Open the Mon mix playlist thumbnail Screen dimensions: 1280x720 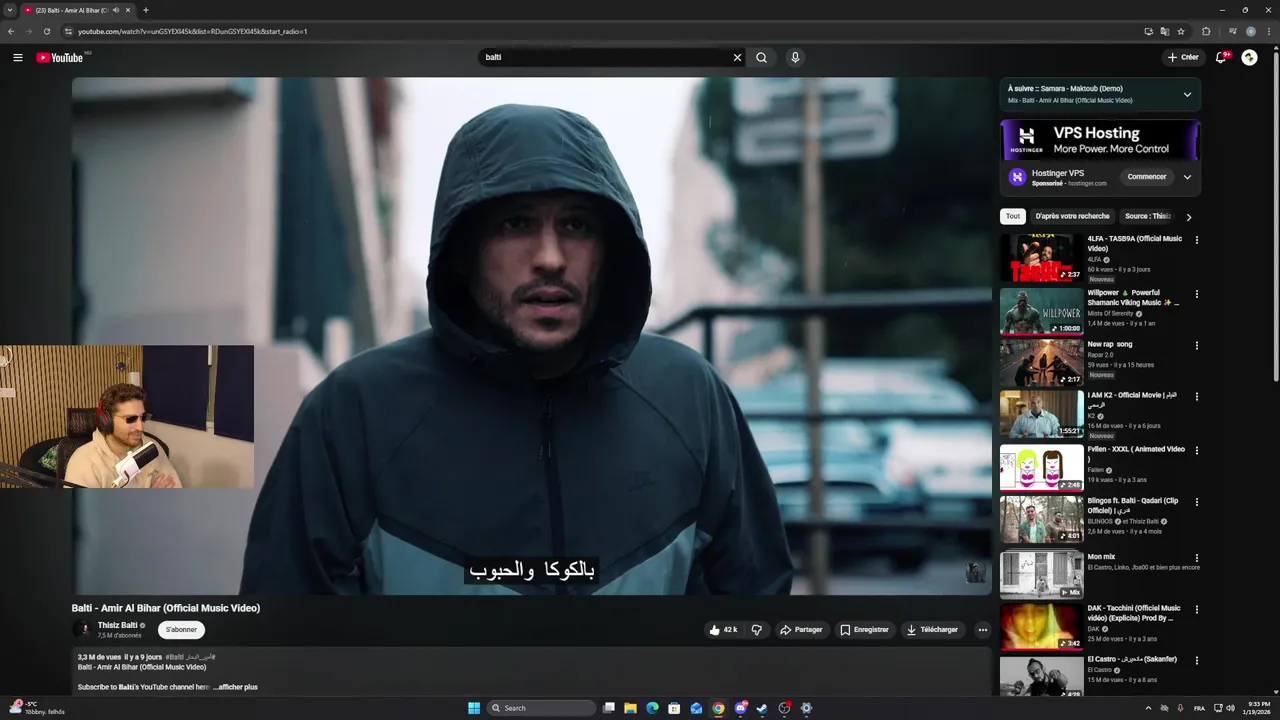click(1041, 574)
